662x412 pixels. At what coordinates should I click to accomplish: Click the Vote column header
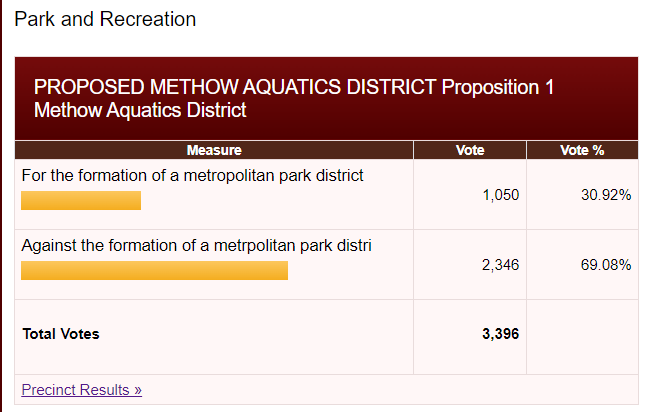[x=469, y=150]
